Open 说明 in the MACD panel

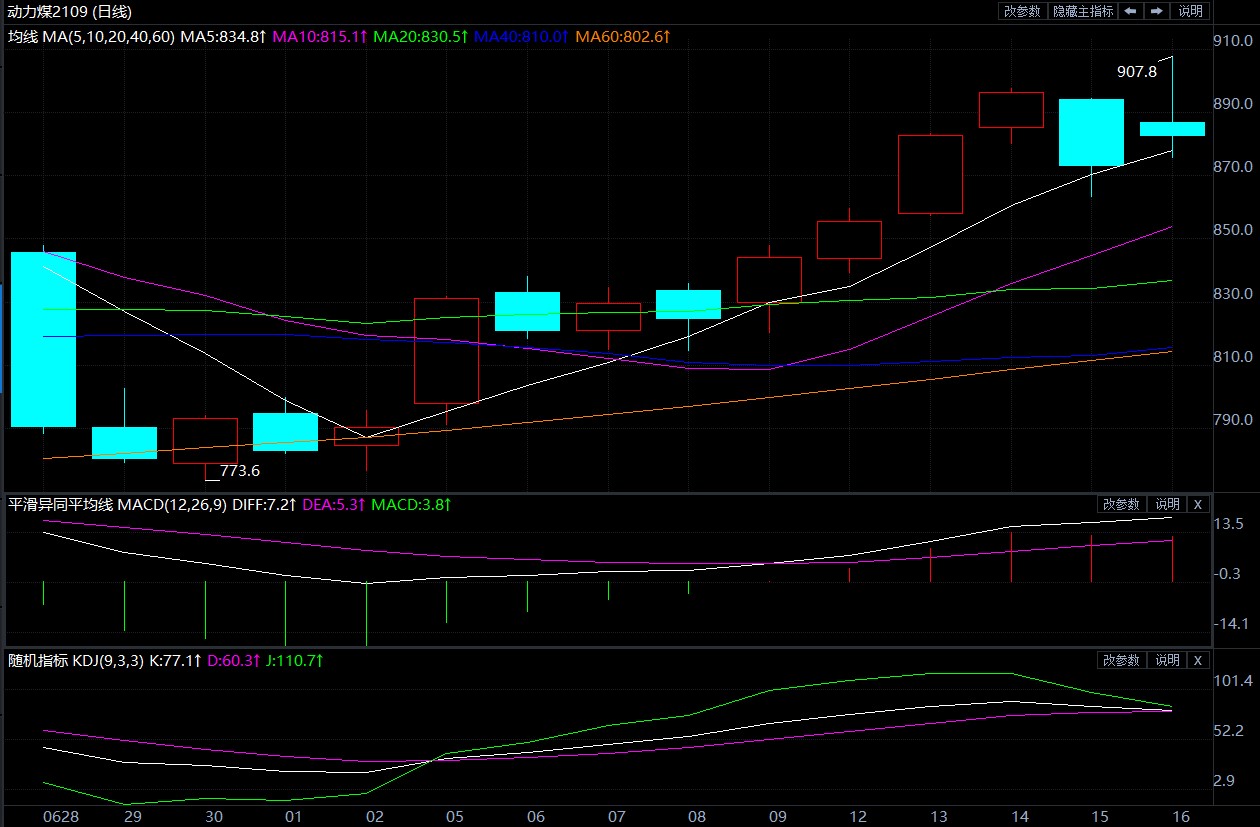[x=1167, y=504]
